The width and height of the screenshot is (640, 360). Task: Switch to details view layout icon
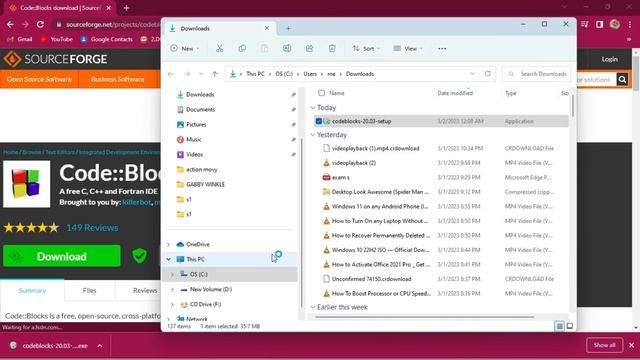pyautogui.click(x=559, y=326)
